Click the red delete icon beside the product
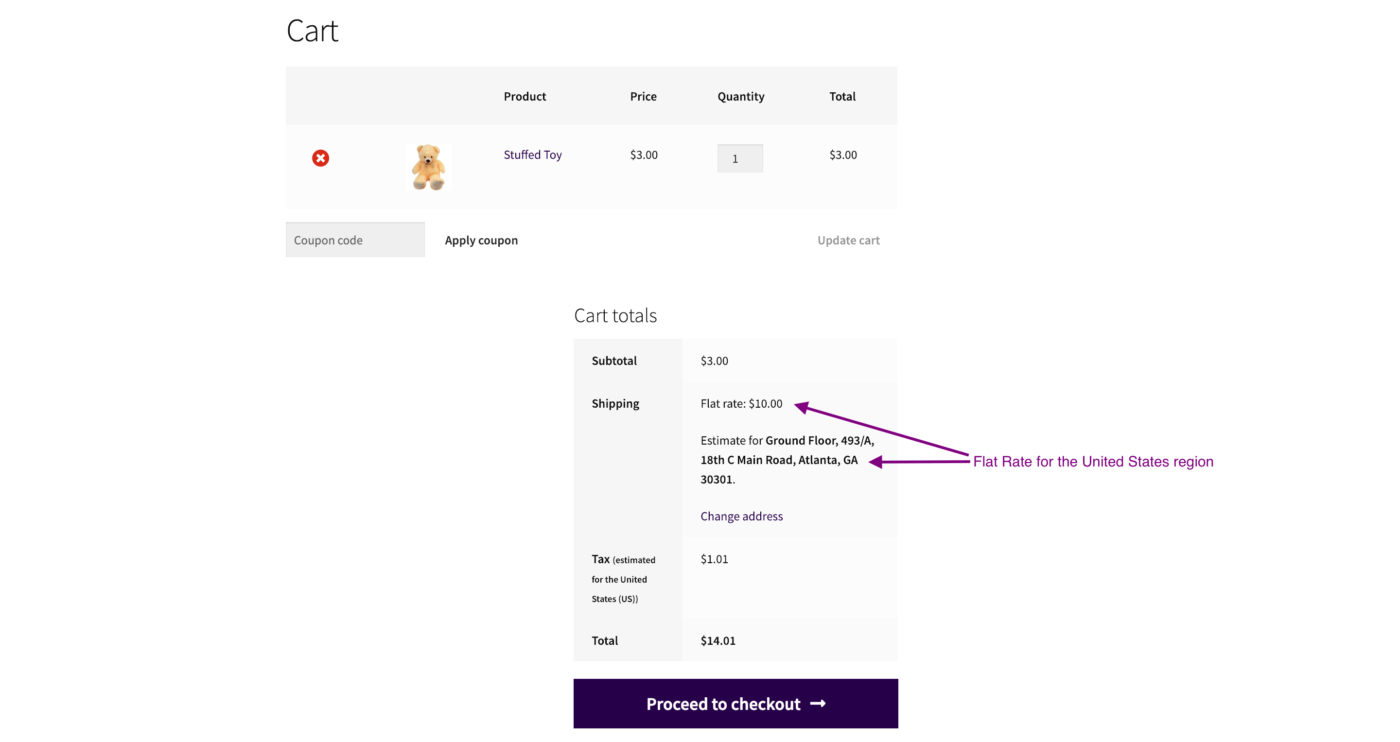 [x=320, y=158]
